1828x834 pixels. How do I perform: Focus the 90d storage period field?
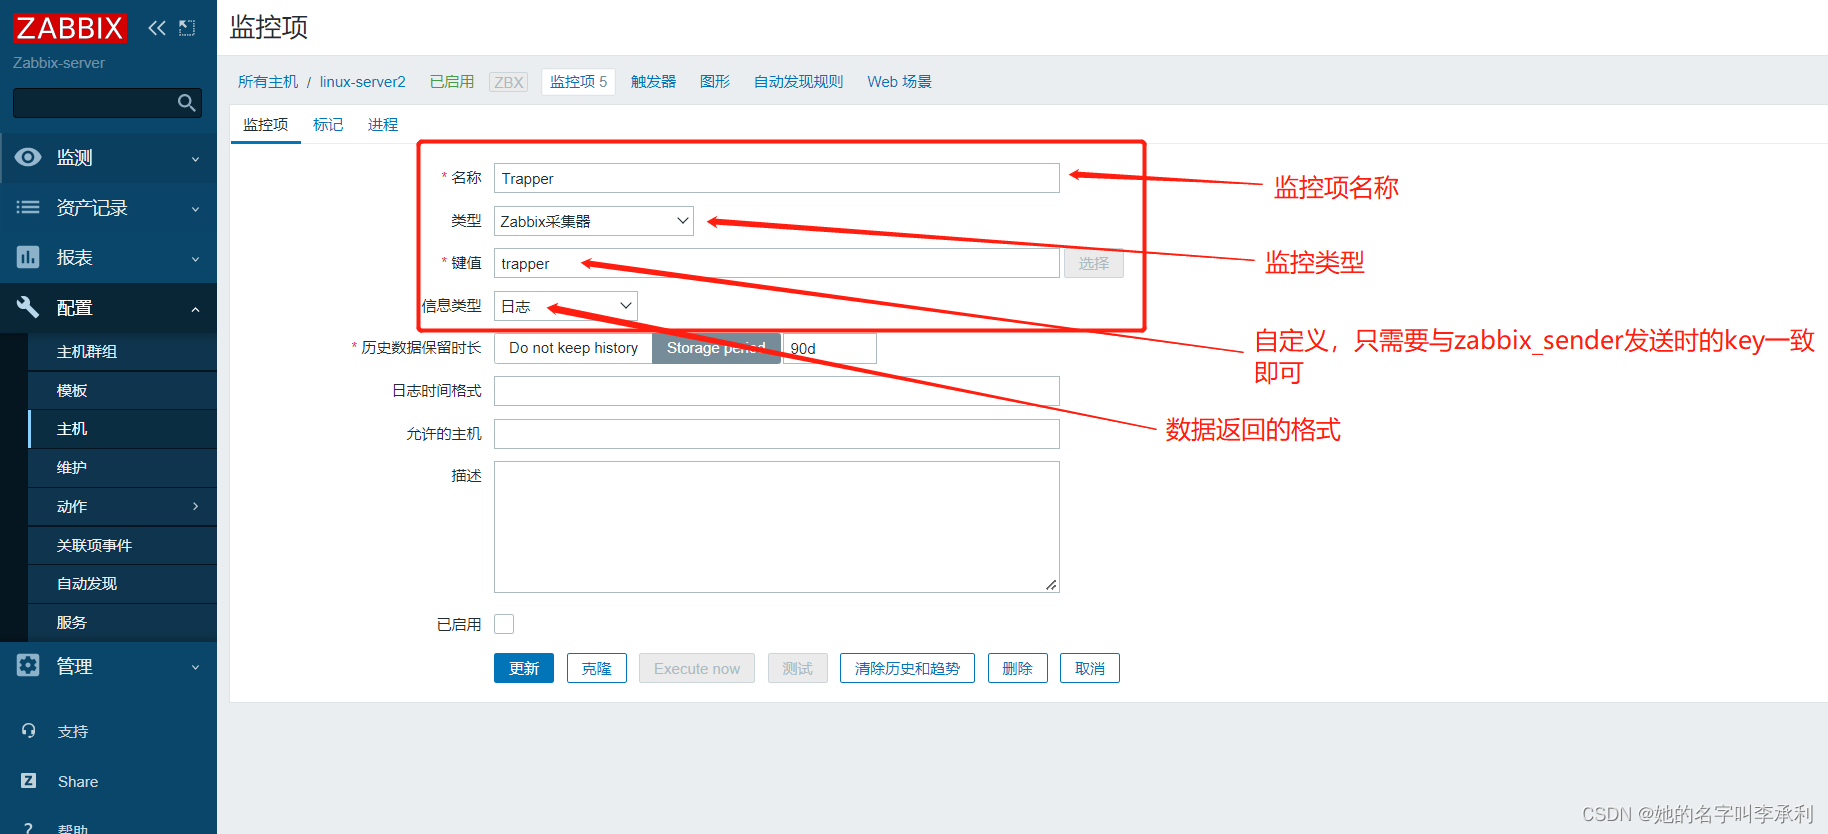[x=830, y=348]
